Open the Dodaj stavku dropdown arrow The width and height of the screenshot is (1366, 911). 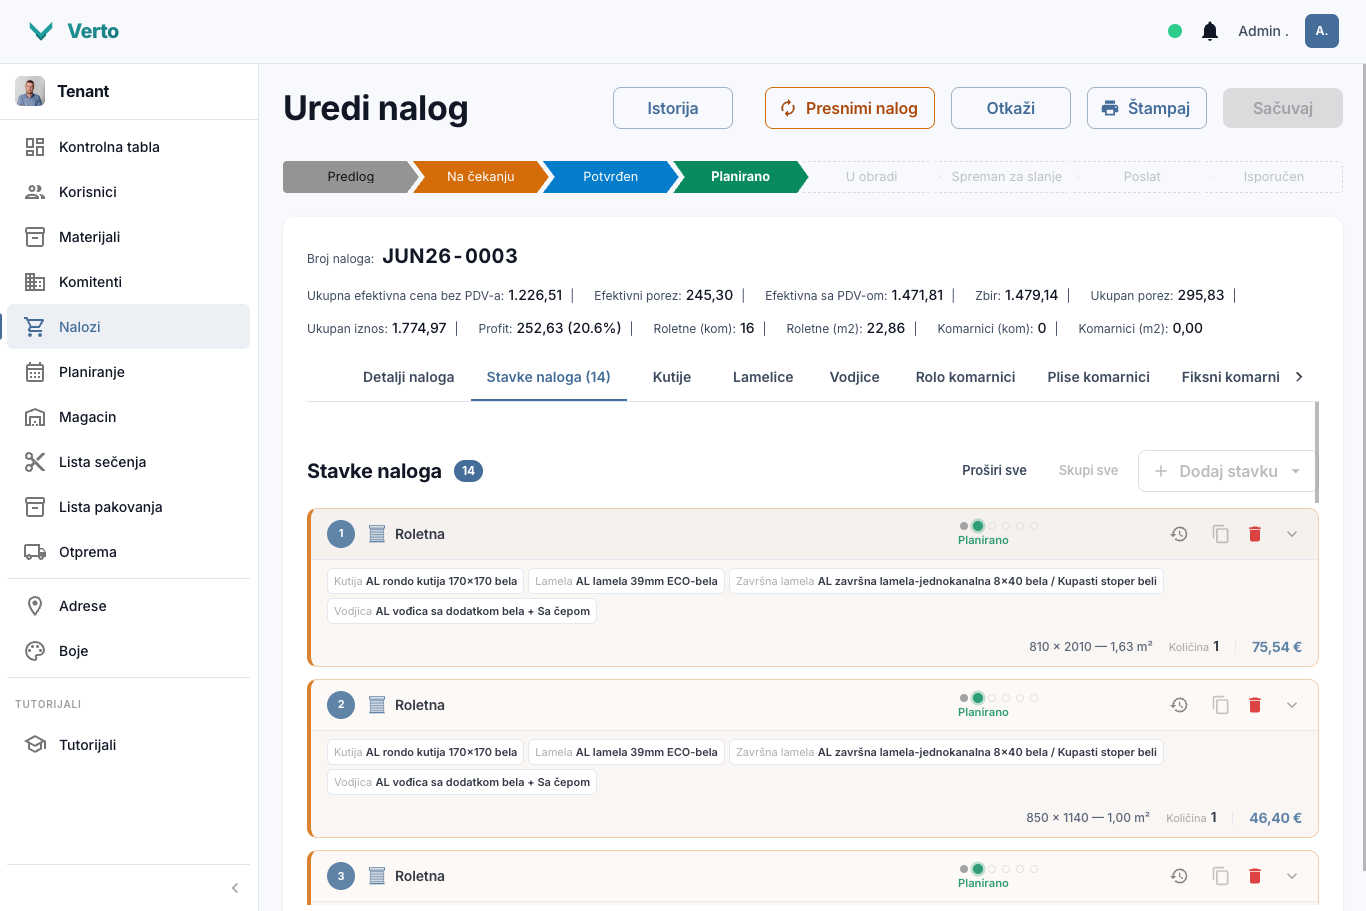click(x=1296, y=471)
